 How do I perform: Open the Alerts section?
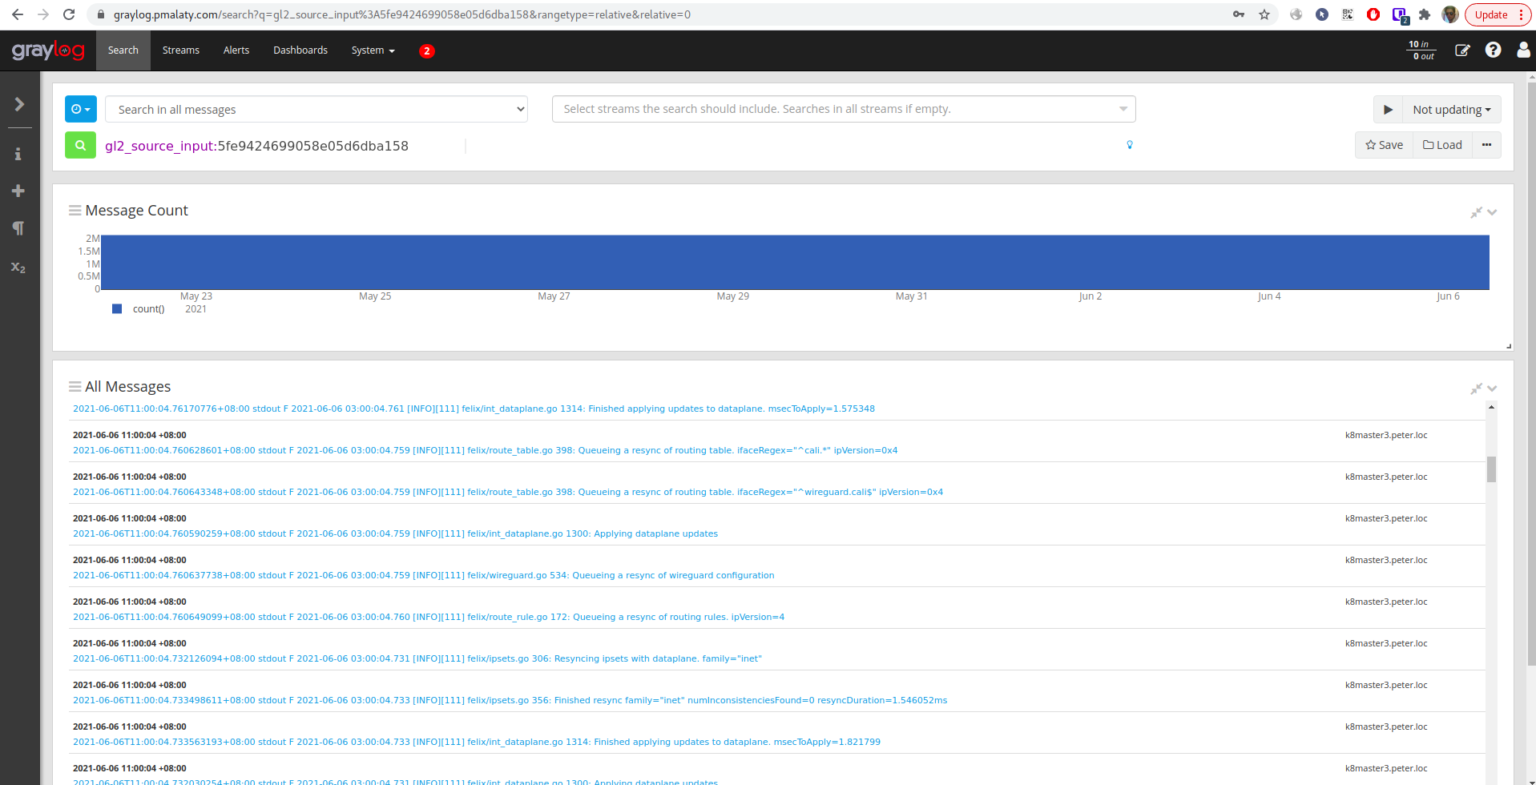coord(236,49)
